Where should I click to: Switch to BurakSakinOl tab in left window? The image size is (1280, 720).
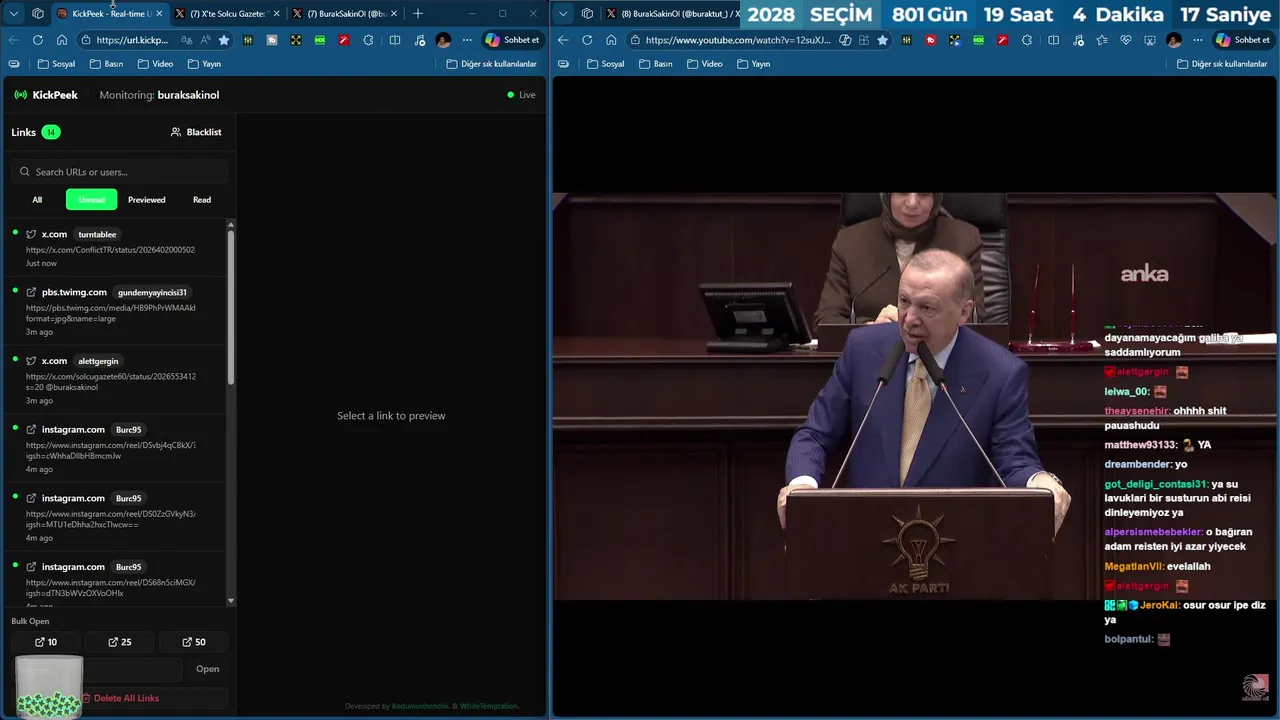345,14
